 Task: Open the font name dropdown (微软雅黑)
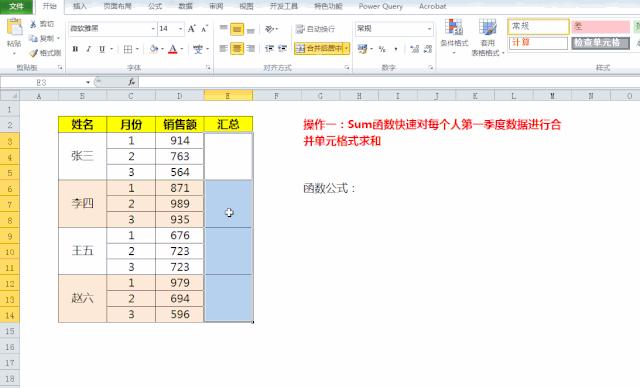click(153, 29)
